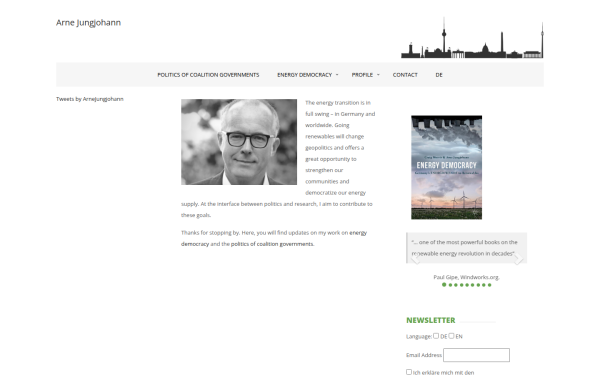Click the city skyline header image
Image resolution: width=600 pixels, height=375 pixels.
[472, 38]
